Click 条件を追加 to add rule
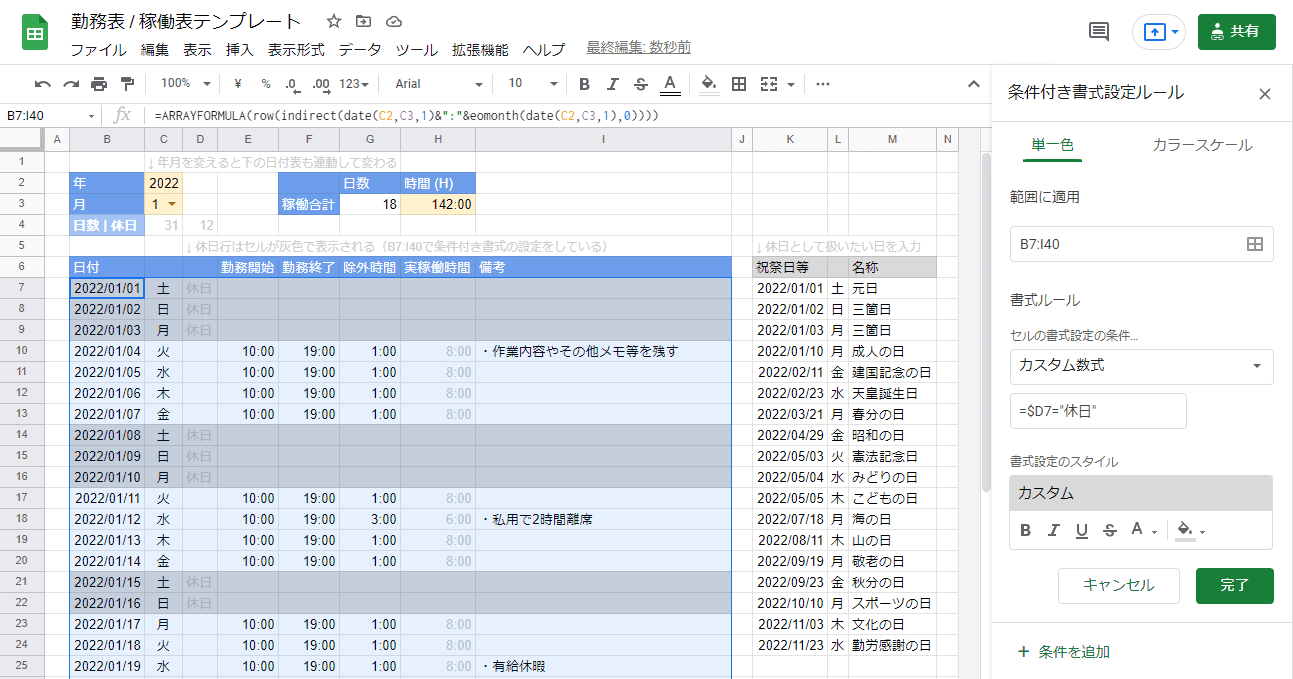The image size is (1293, 679). [1063, 651]
